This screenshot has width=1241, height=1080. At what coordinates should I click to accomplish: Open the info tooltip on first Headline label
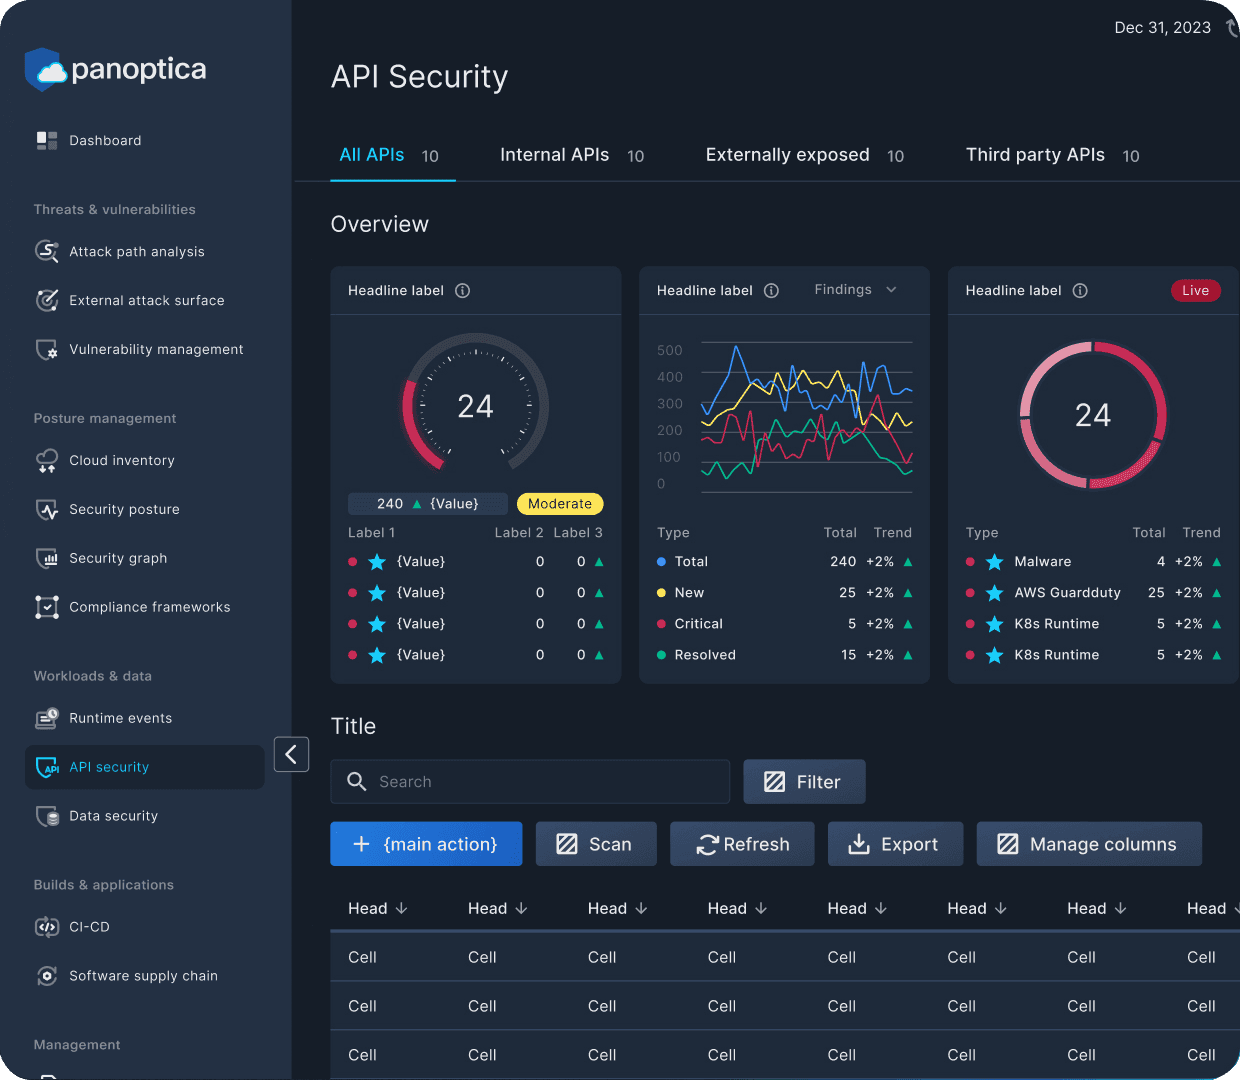click(461, 290)
